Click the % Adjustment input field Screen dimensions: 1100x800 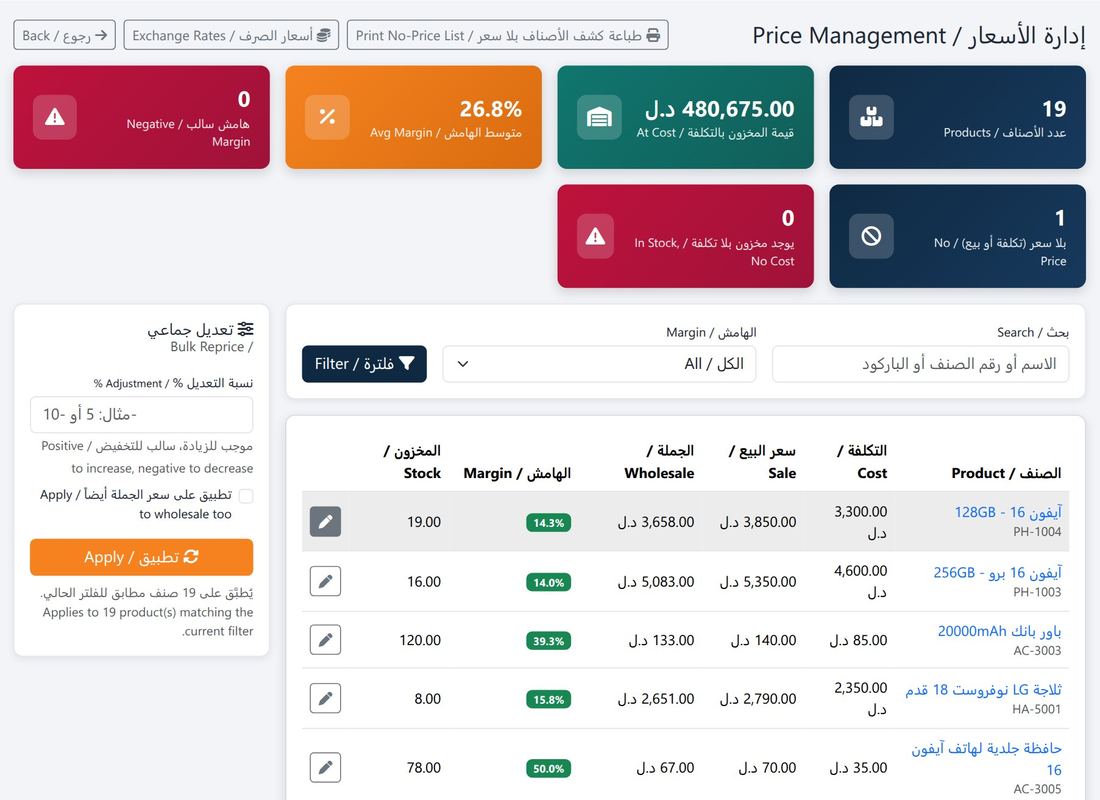pos(142,415)
